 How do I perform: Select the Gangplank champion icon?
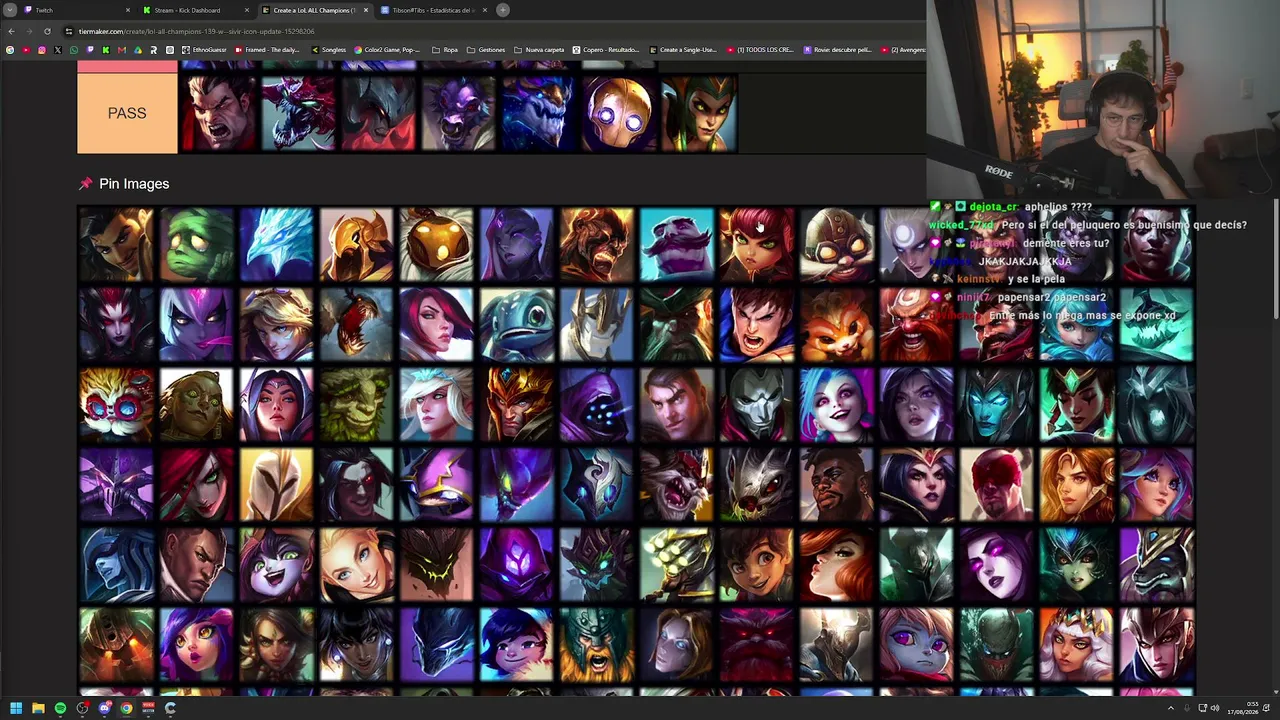point(677,324)
